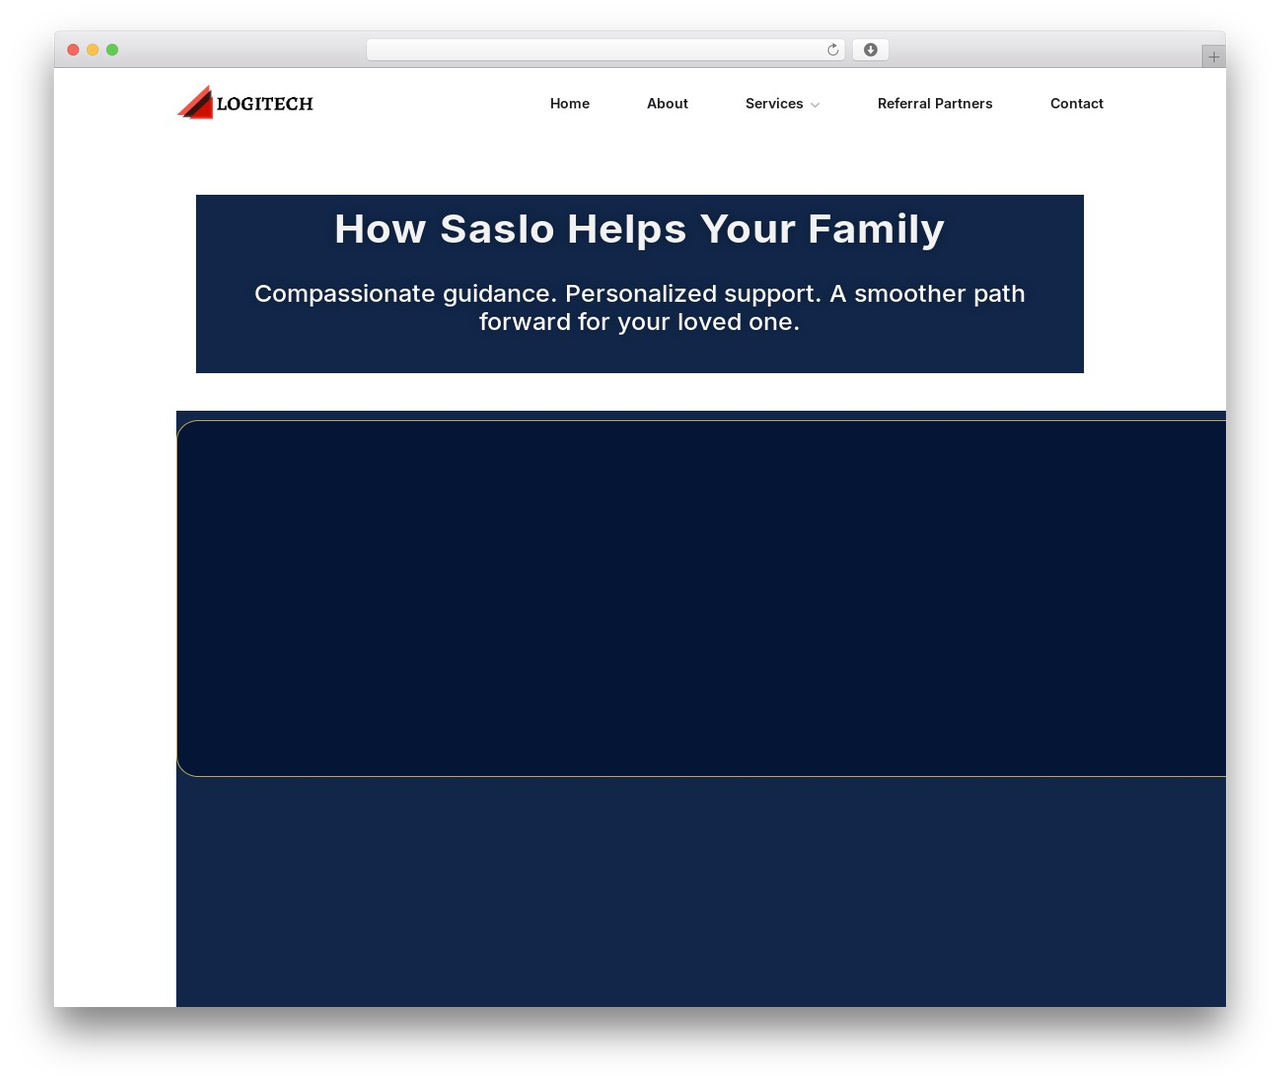Close the window with the red button
Image resolution: width=1280 pixels, height=1084 pixels.
coord(73,50)
